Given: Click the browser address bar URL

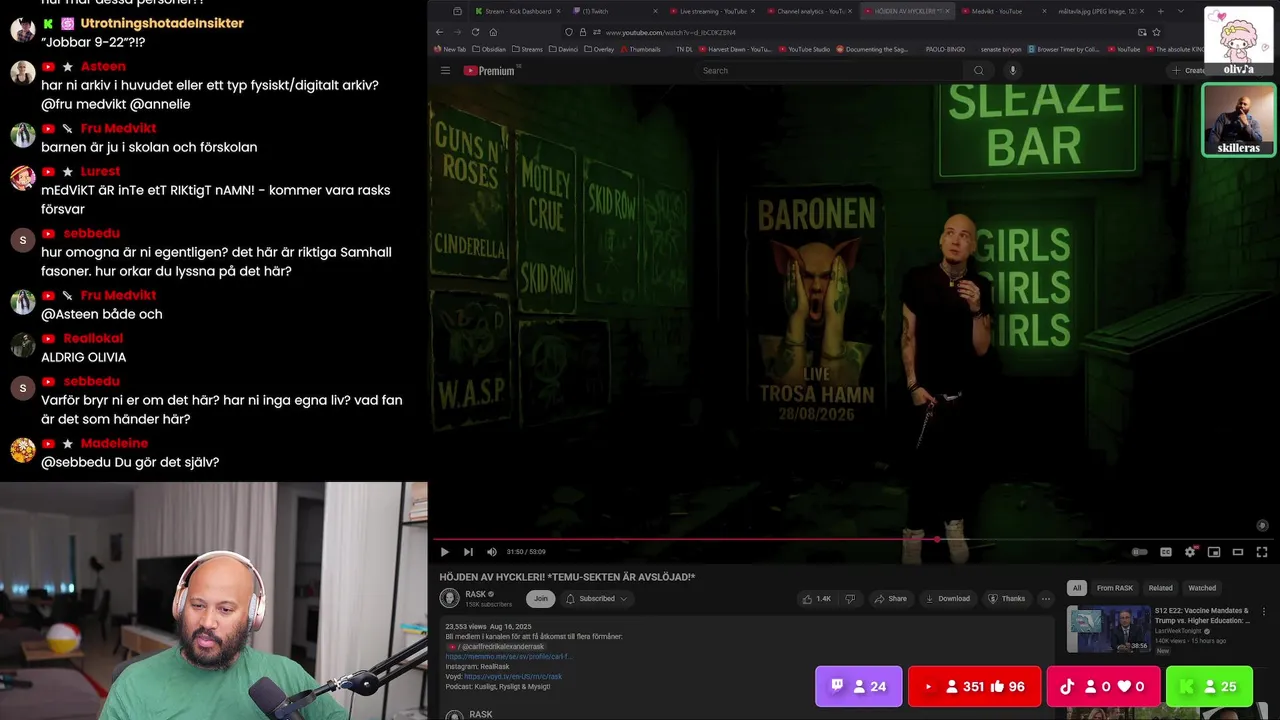Looking at the screenshot, I should (670, 32).
